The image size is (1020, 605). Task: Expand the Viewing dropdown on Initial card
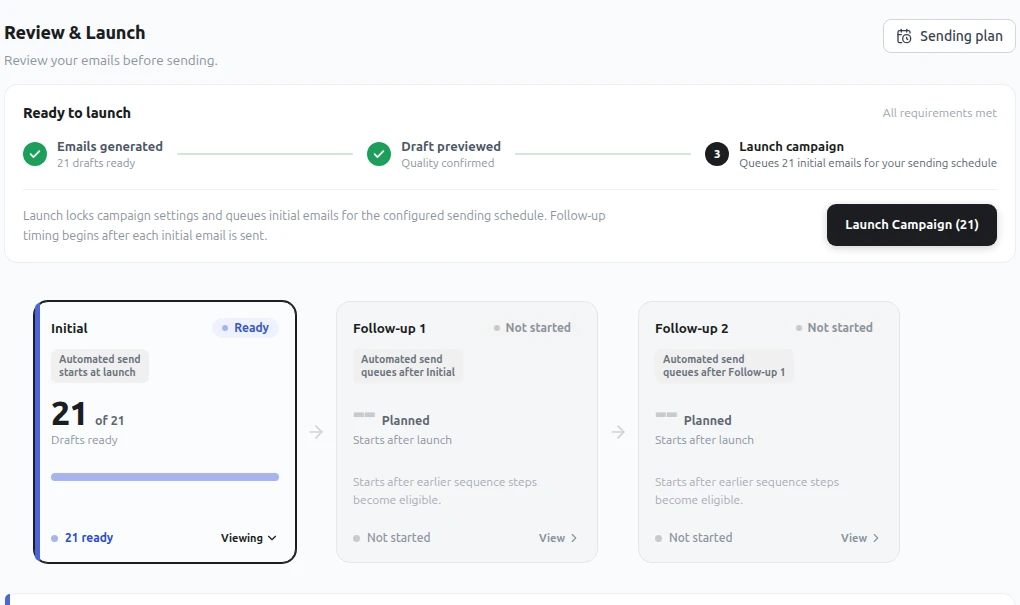pyautogui.click(x=248, y=538)
